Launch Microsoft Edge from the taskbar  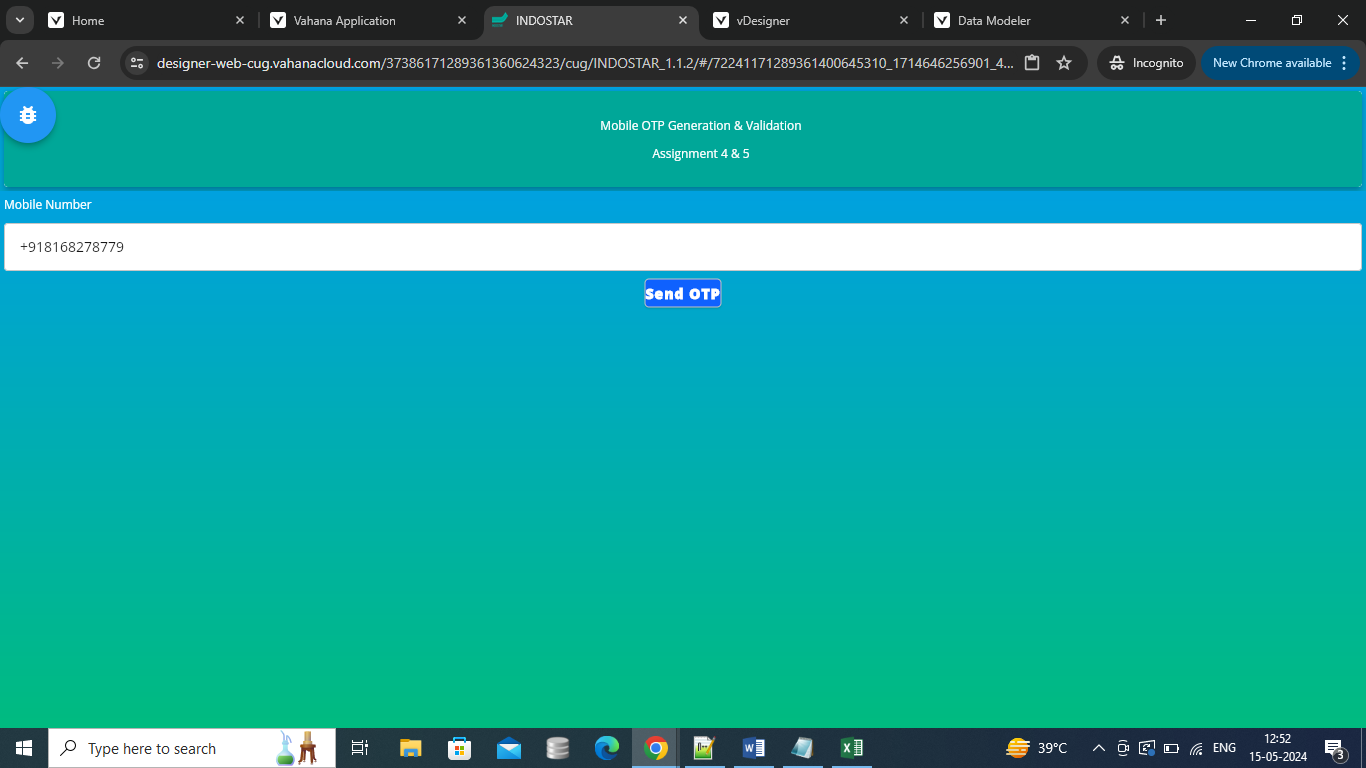point(607,748)
